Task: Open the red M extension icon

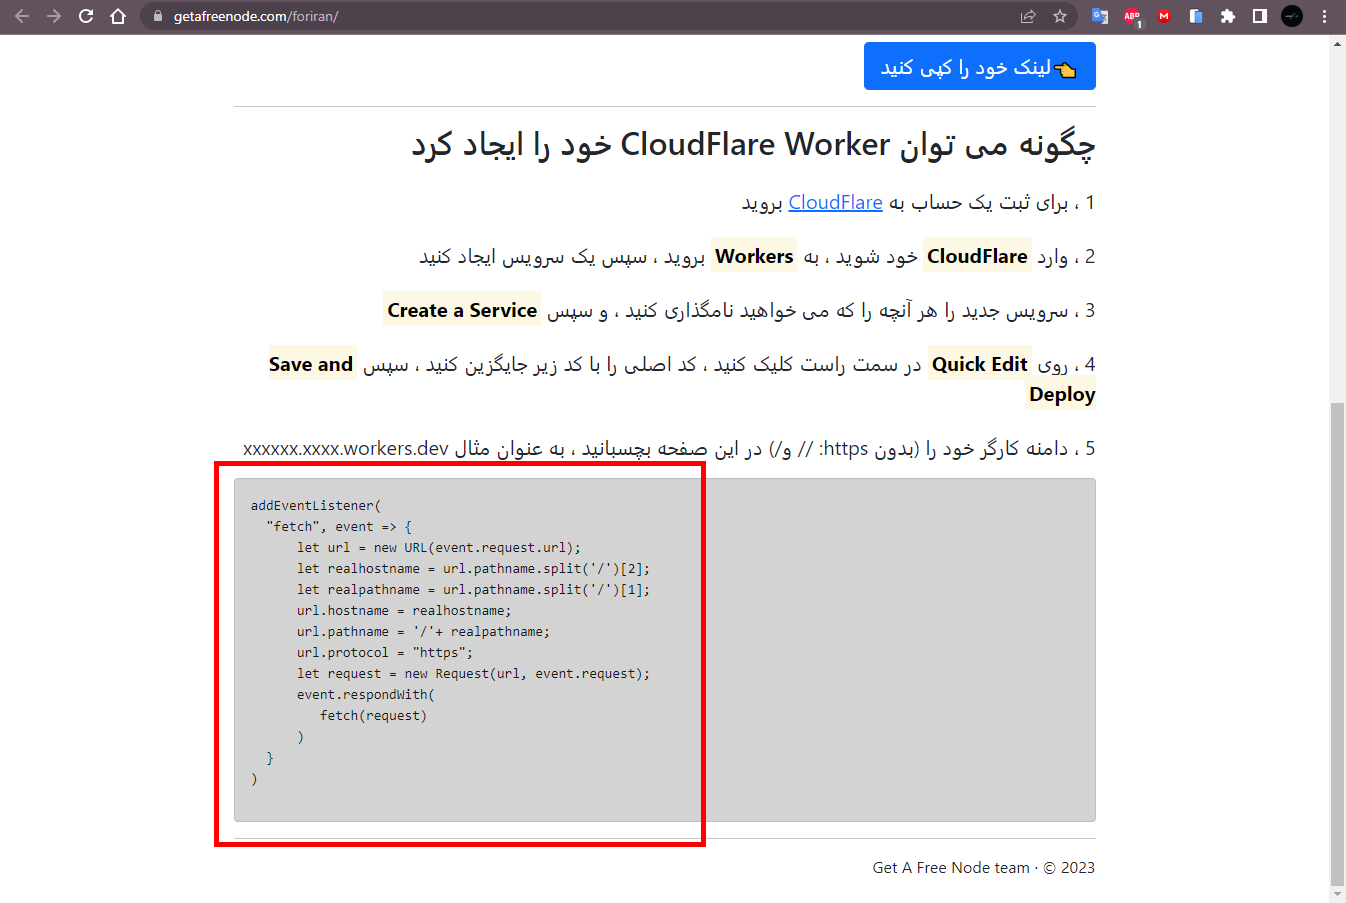Action: click(x=1164, y=16)
